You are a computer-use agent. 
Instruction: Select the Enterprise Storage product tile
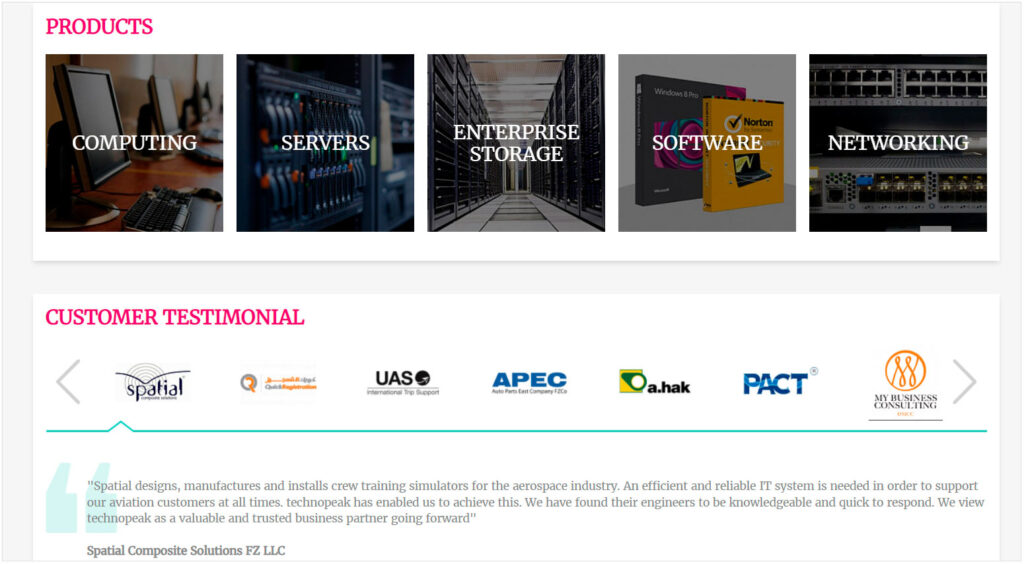click(x=516, y=143)
